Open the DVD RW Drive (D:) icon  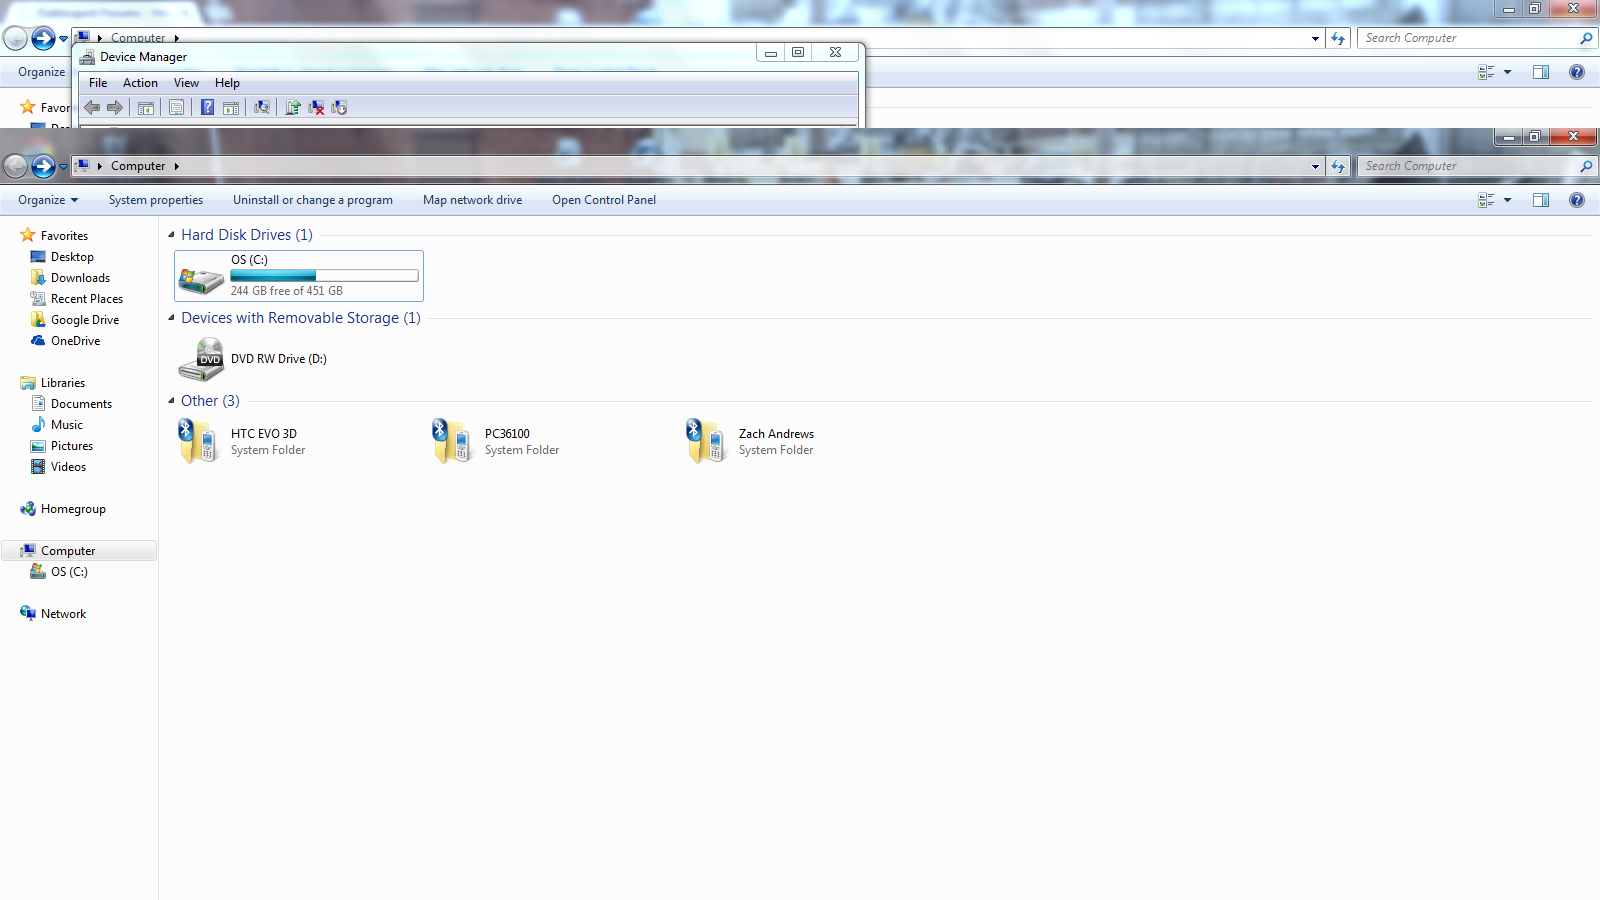tap(201, 359)
